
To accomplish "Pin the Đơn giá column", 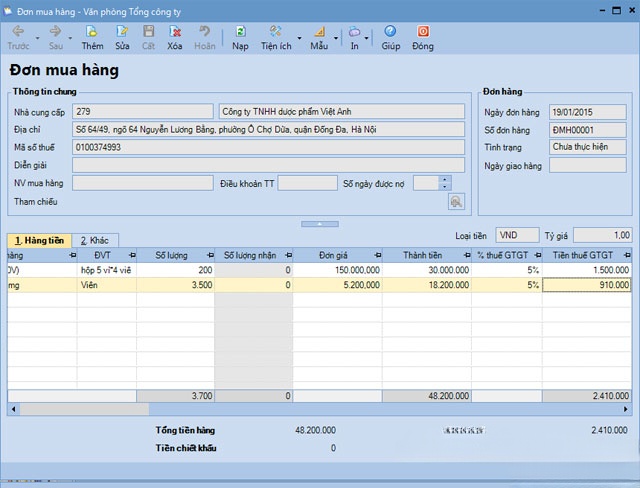I will point(378,255).
